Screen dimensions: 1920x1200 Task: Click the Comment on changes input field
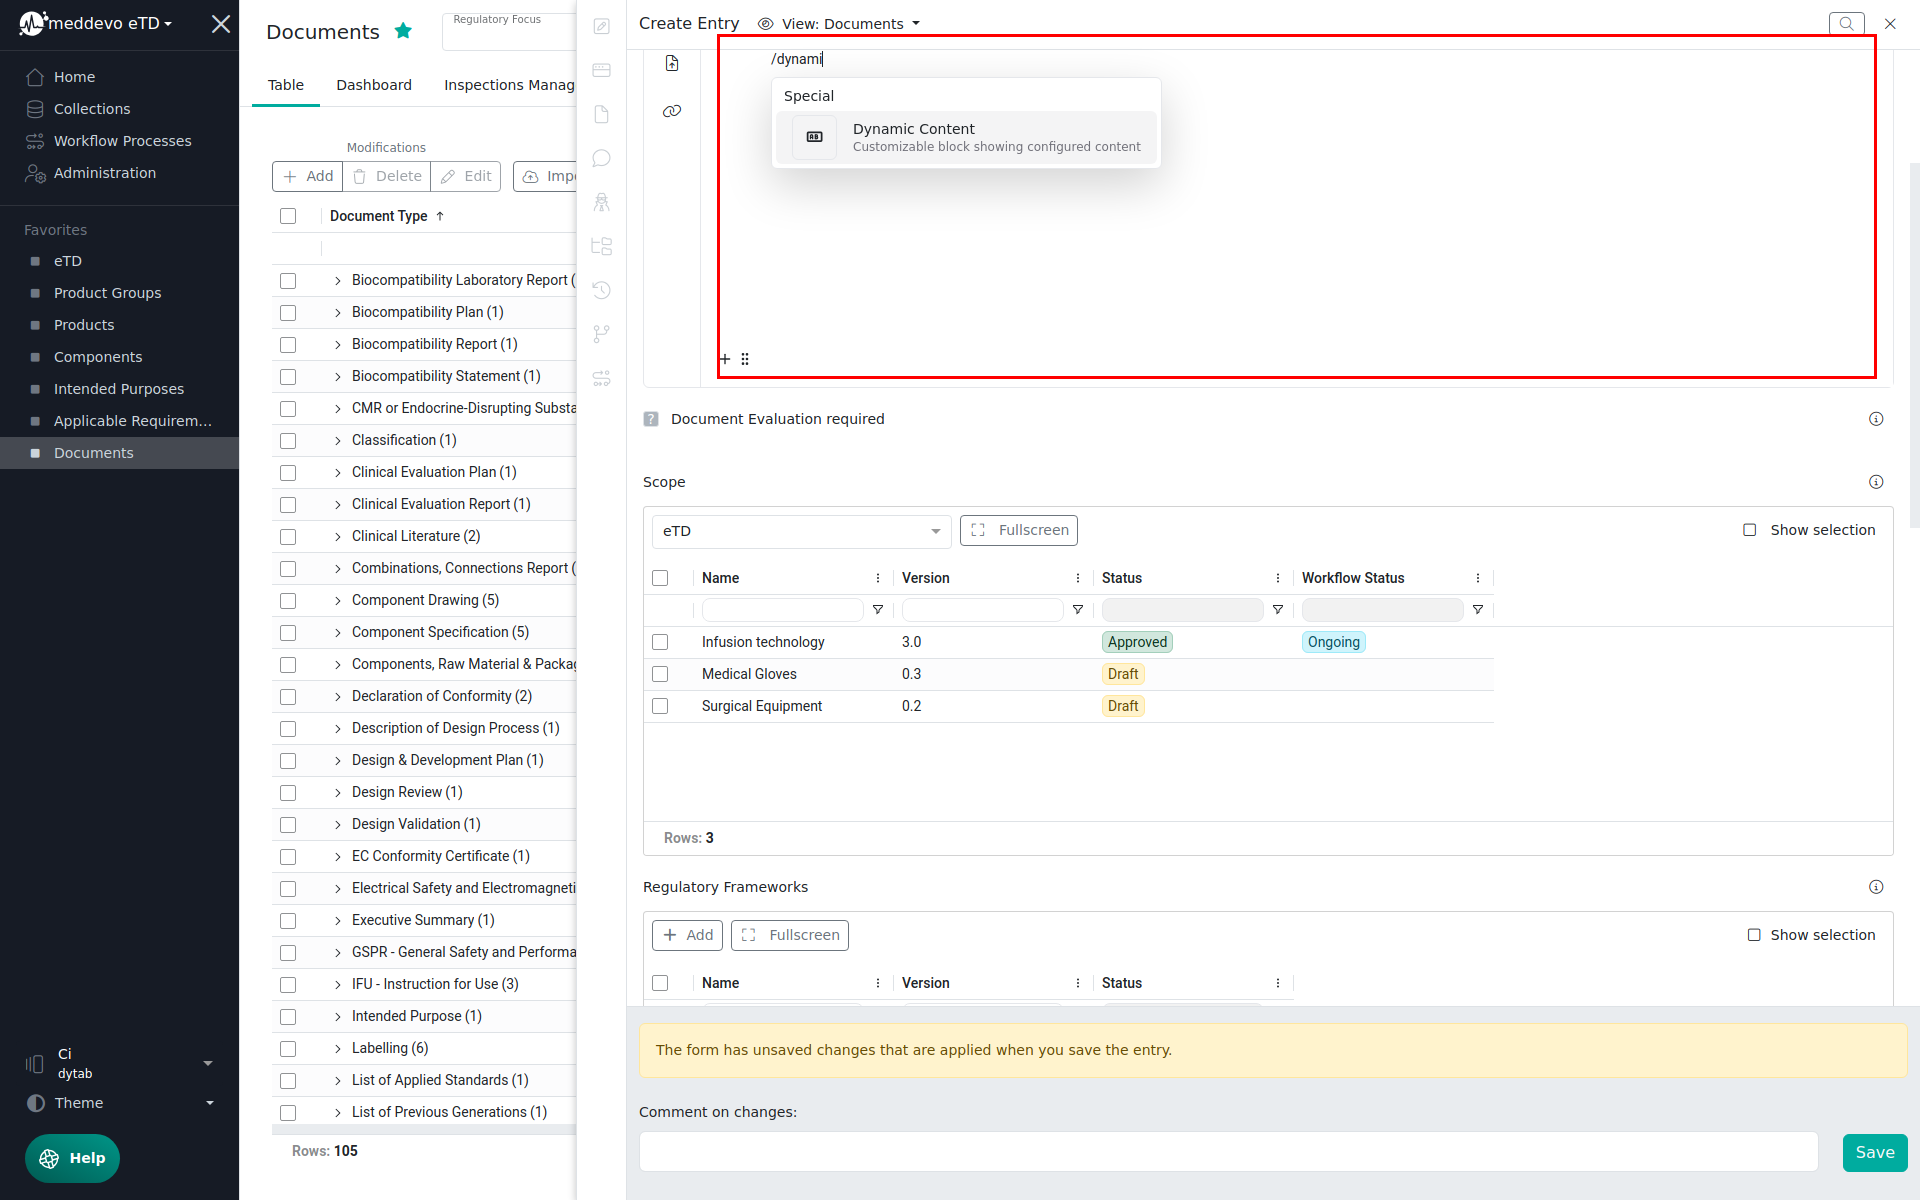(x=1228, y=1152)
